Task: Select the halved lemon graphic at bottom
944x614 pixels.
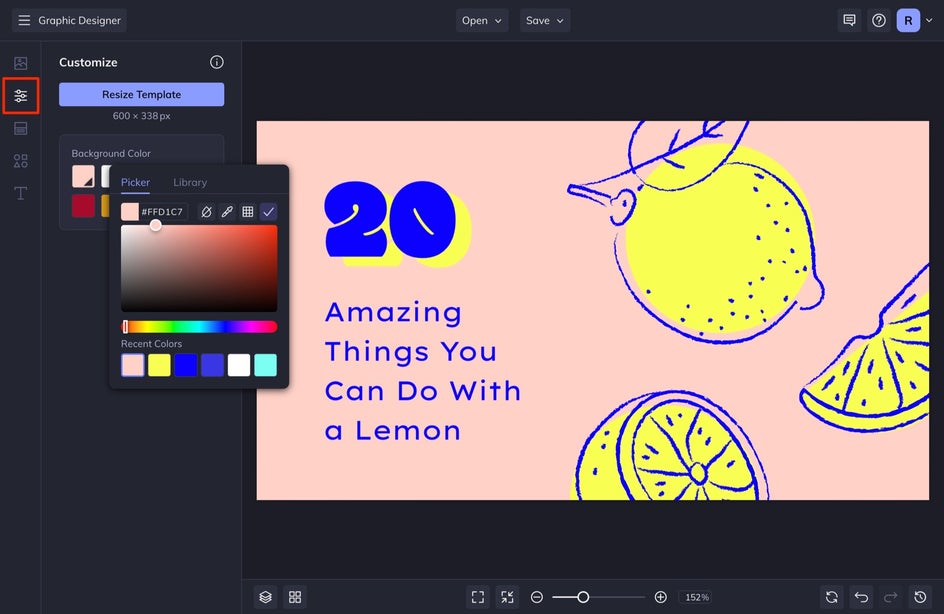Action: pyautogui.click(x=669, y=446)
